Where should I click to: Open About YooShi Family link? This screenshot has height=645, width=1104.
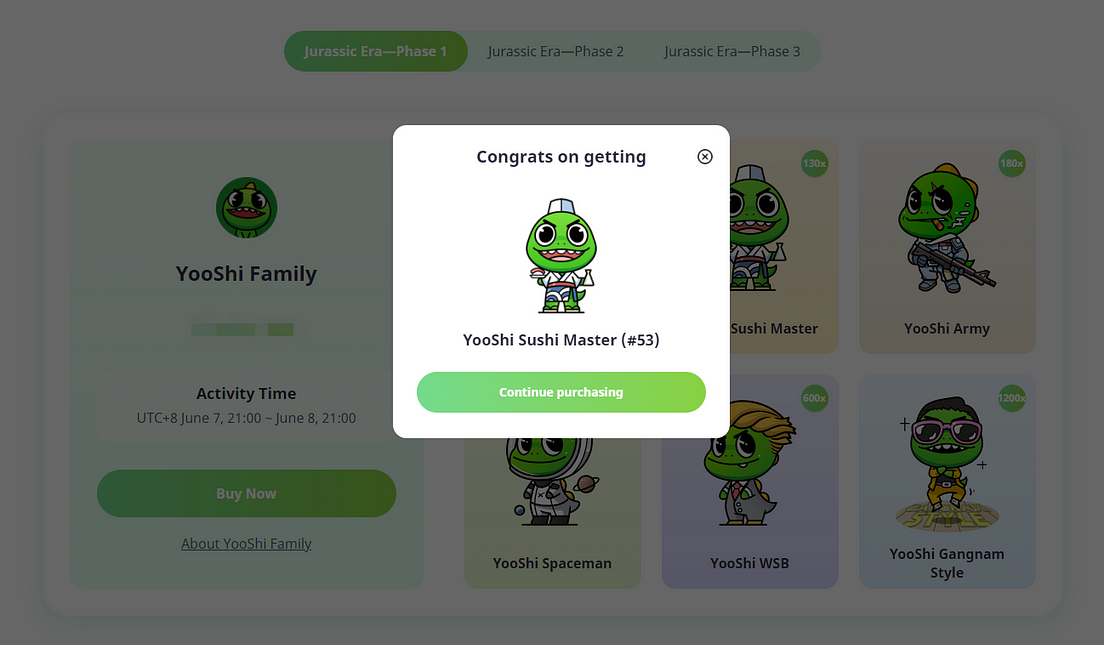(246, 544)
